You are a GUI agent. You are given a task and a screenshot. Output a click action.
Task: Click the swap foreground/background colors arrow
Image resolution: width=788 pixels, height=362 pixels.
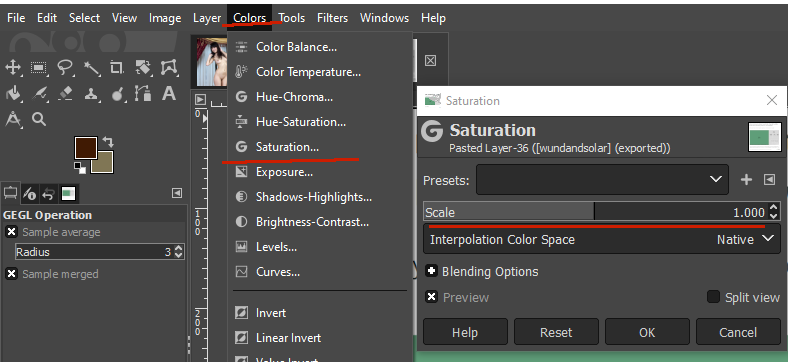coord(107,142)
